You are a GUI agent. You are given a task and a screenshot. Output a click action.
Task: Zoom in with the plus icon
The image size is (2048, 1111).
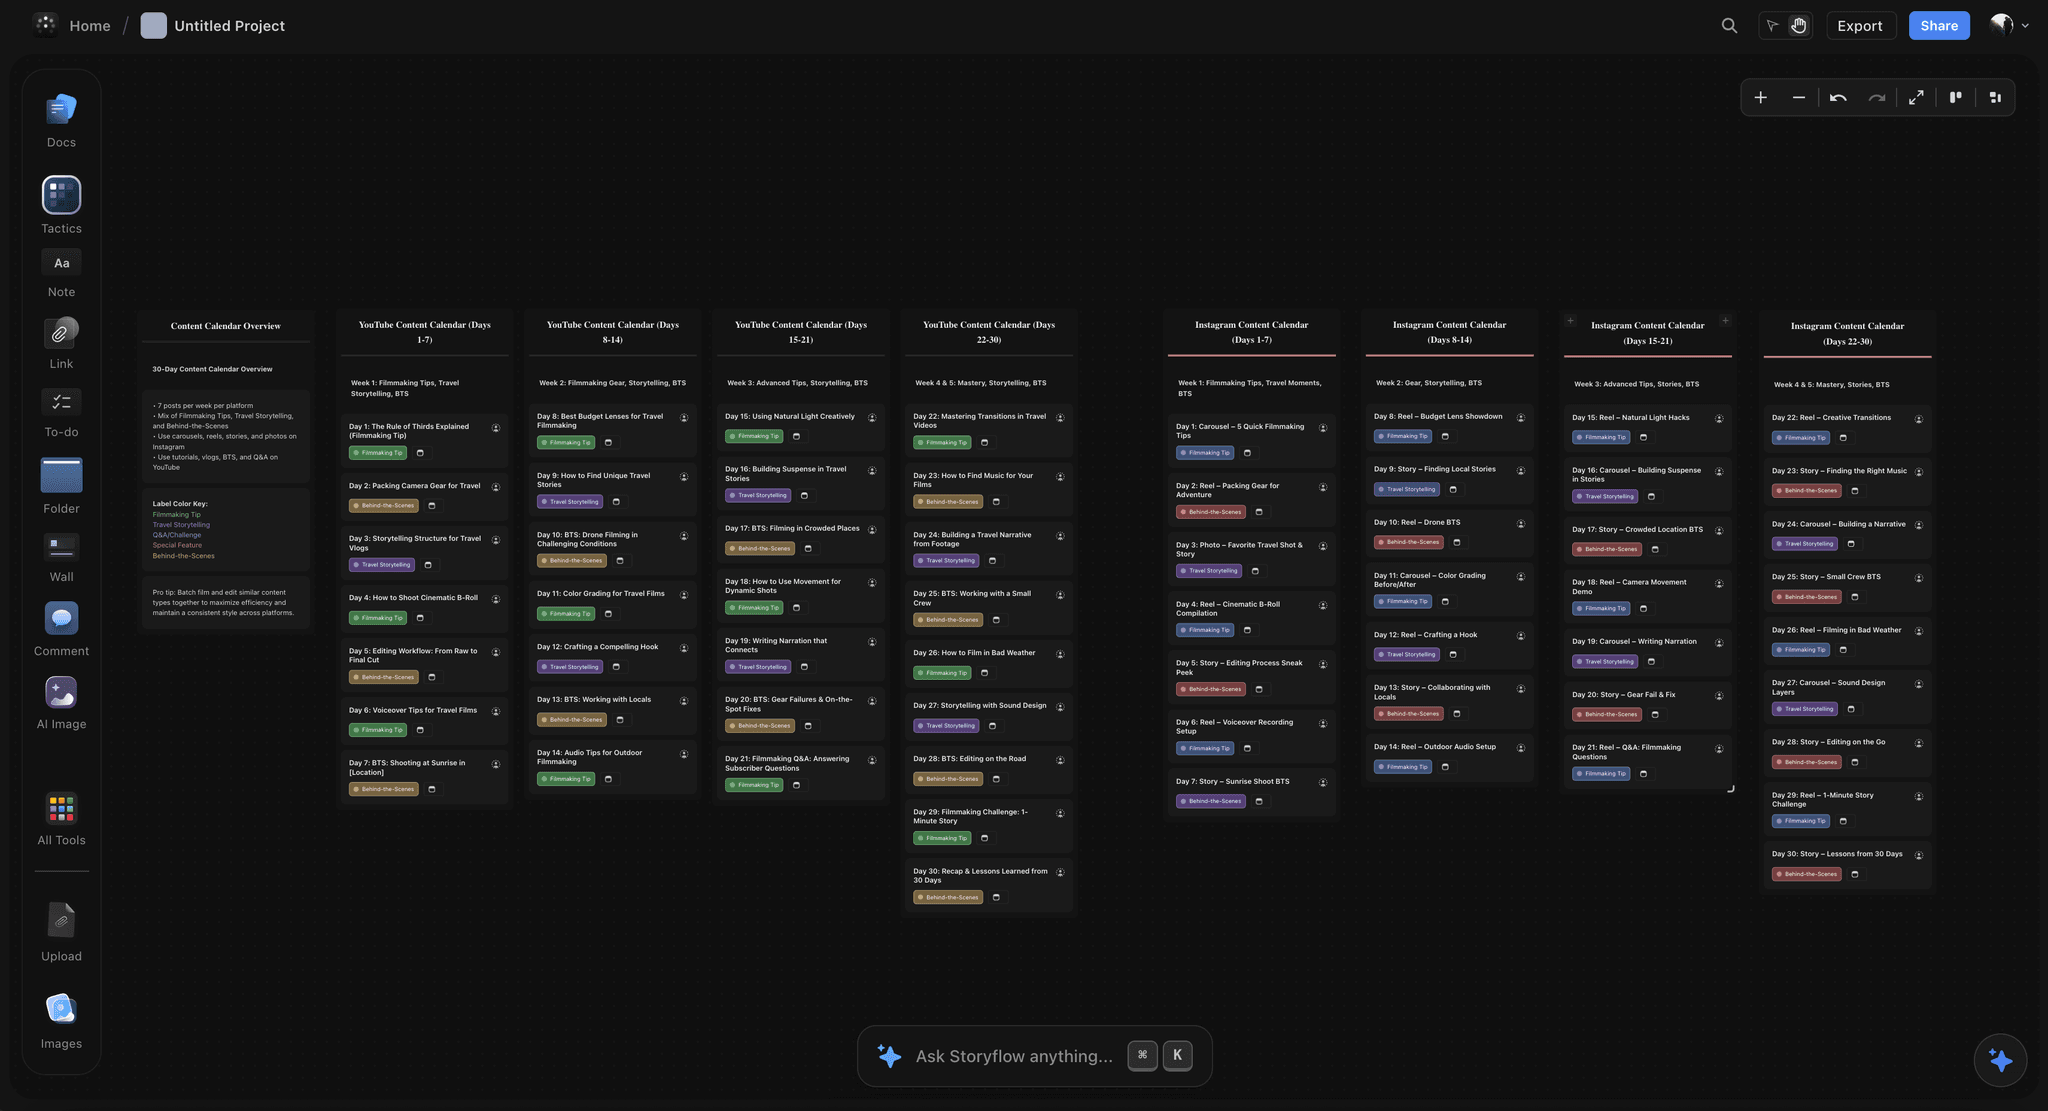coord(1761,98)
